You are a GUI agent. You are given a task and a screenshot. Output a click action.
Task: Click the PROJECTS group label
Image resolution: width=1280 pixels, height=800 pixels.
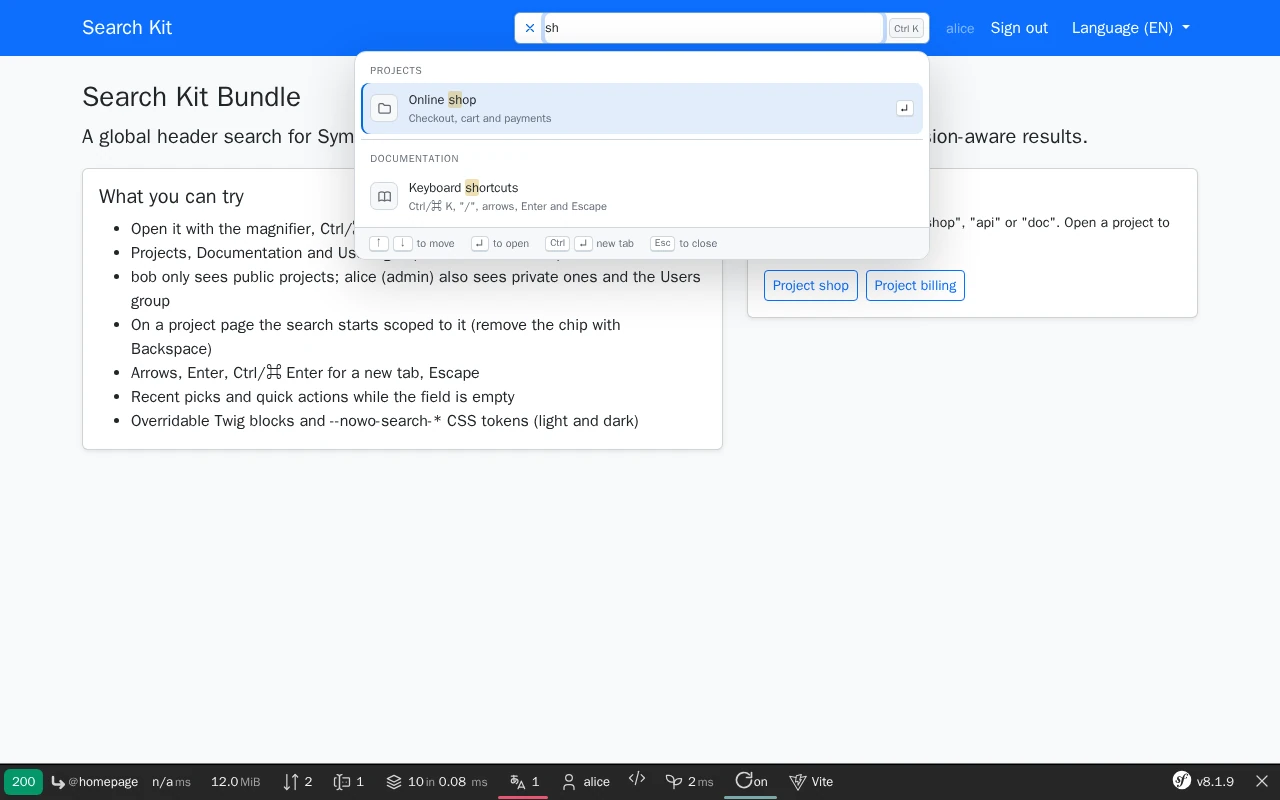pos(396,71)
